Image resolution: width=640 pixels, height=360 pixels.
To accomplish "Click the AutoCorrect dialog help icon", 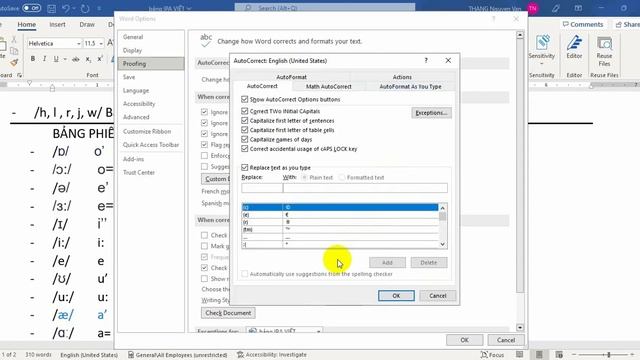I will [x=426, y=60].
